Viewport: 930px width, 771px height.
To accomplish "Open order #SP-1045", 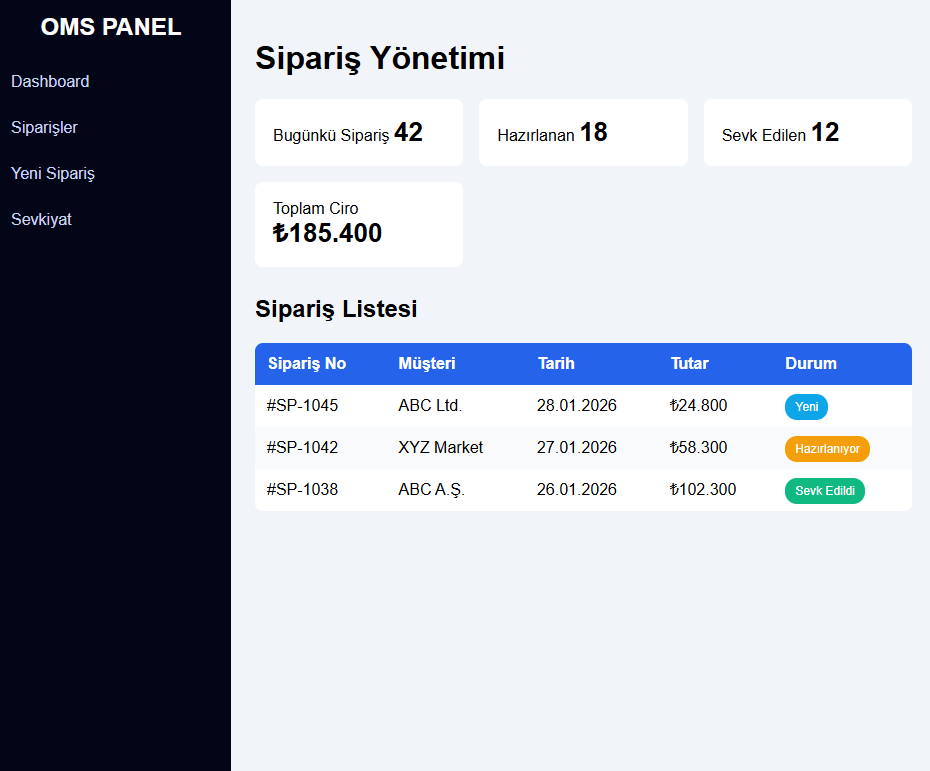I will click(302, 405).
